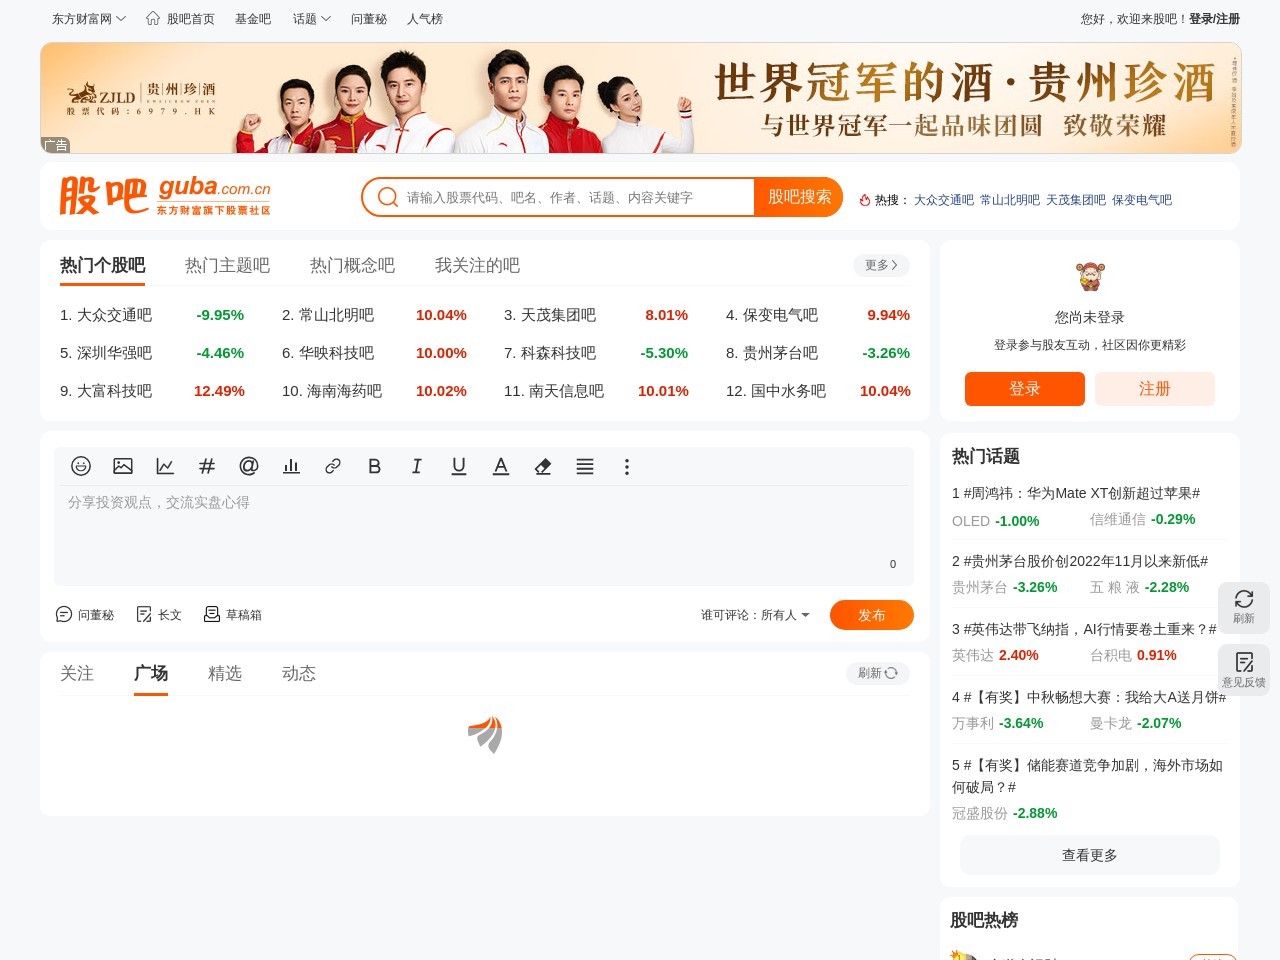The image size is (1280, 960).
Task: Toggle italic text formatting
Action: click(417, 466)
